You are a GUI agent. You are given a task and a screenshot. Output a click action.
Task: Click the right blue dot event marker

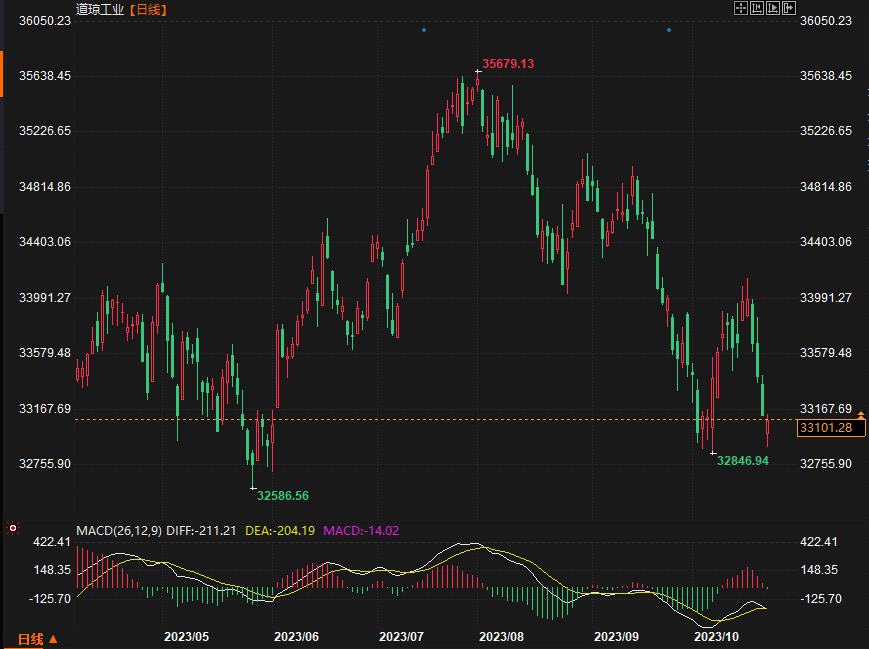point(669,30)
